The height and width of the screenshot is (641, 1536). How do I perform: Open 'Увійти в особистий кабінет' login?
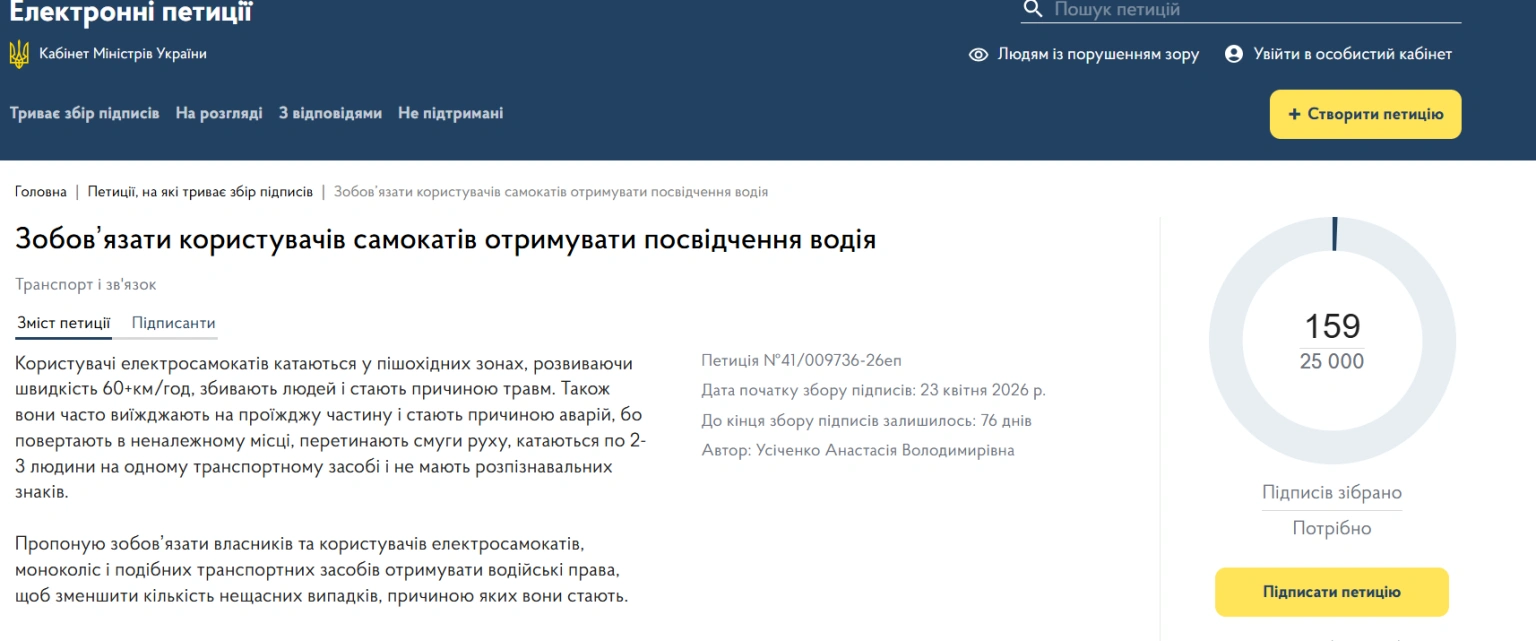tap(1353, 54)
